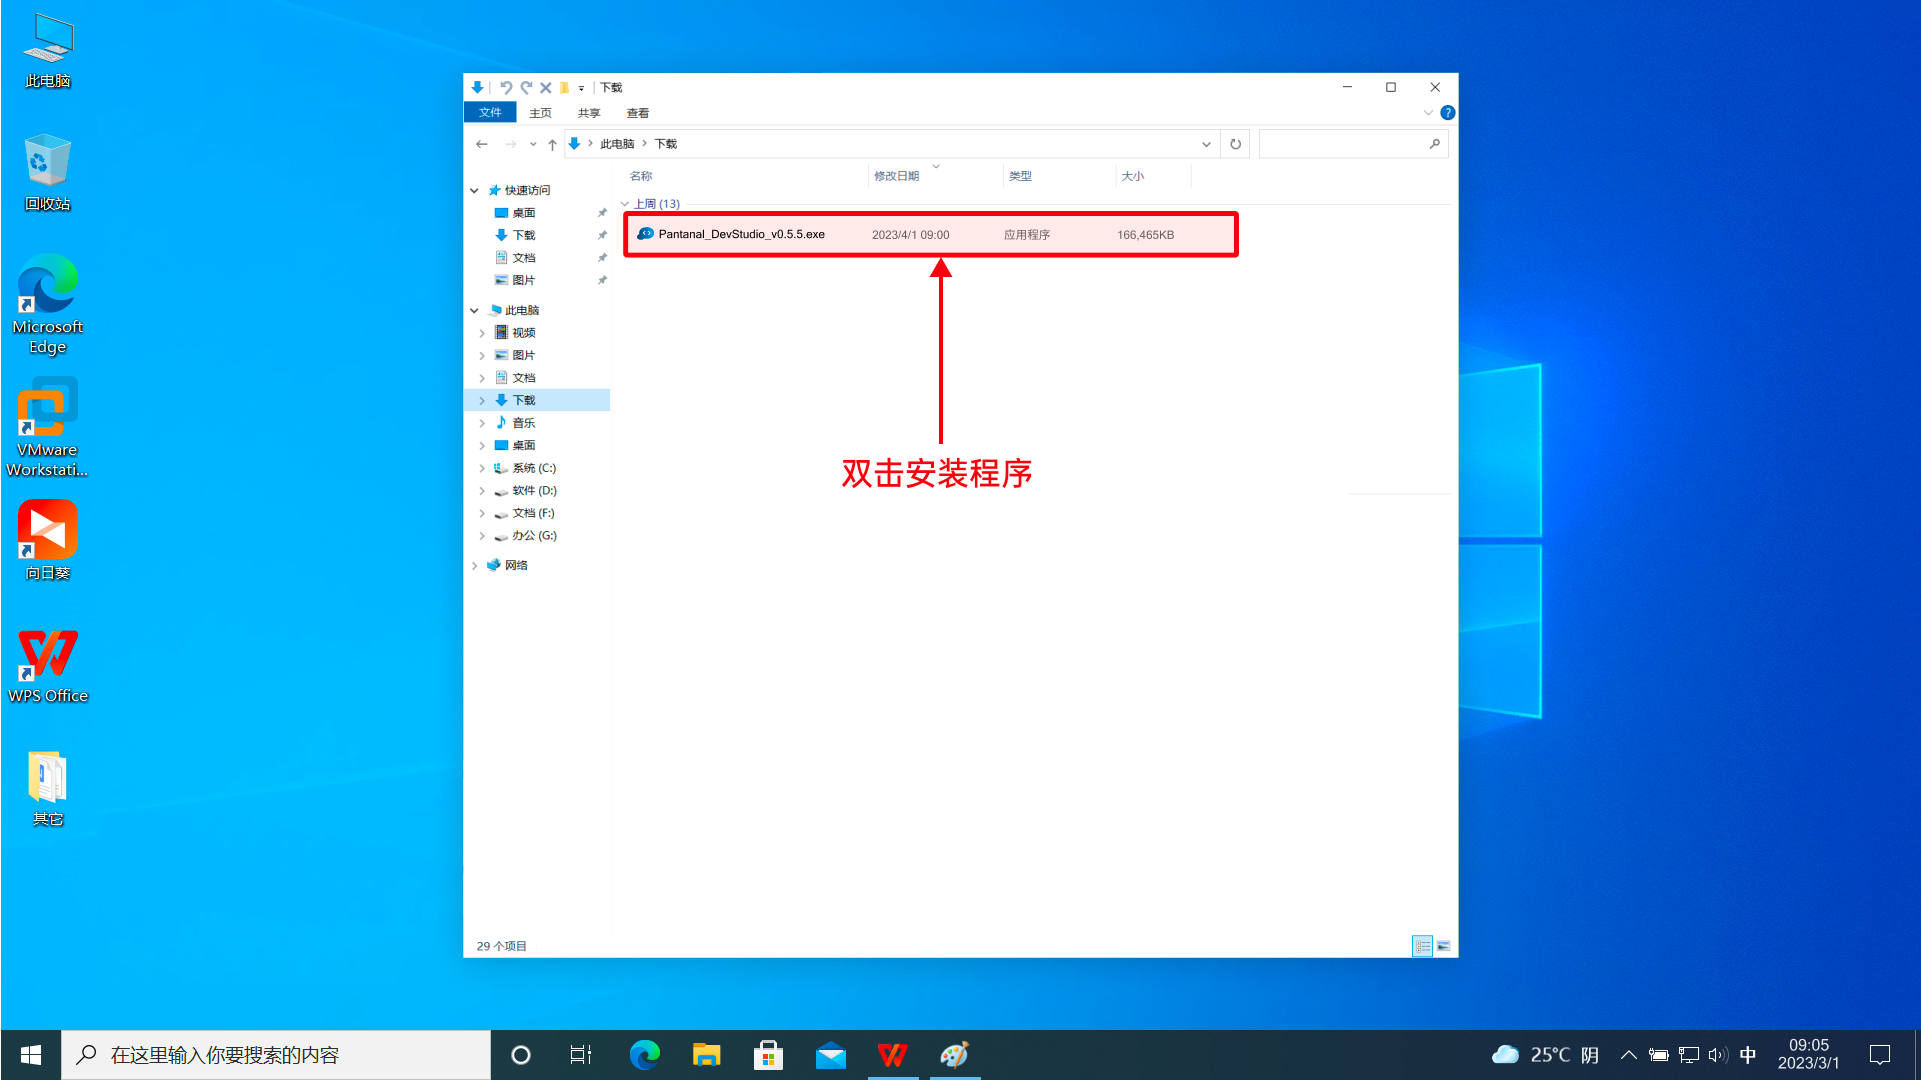The width and height of the screenshot is (1921, 1080).
Task: Select 软件 (D:) in the navigation tree
Action: point(534,491)
